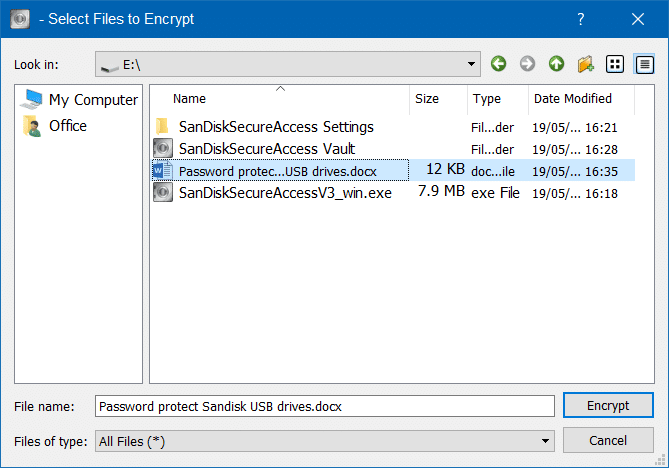Go up to the parent directory
Screen dimensions: 669x468
click(x=556, y=64)
